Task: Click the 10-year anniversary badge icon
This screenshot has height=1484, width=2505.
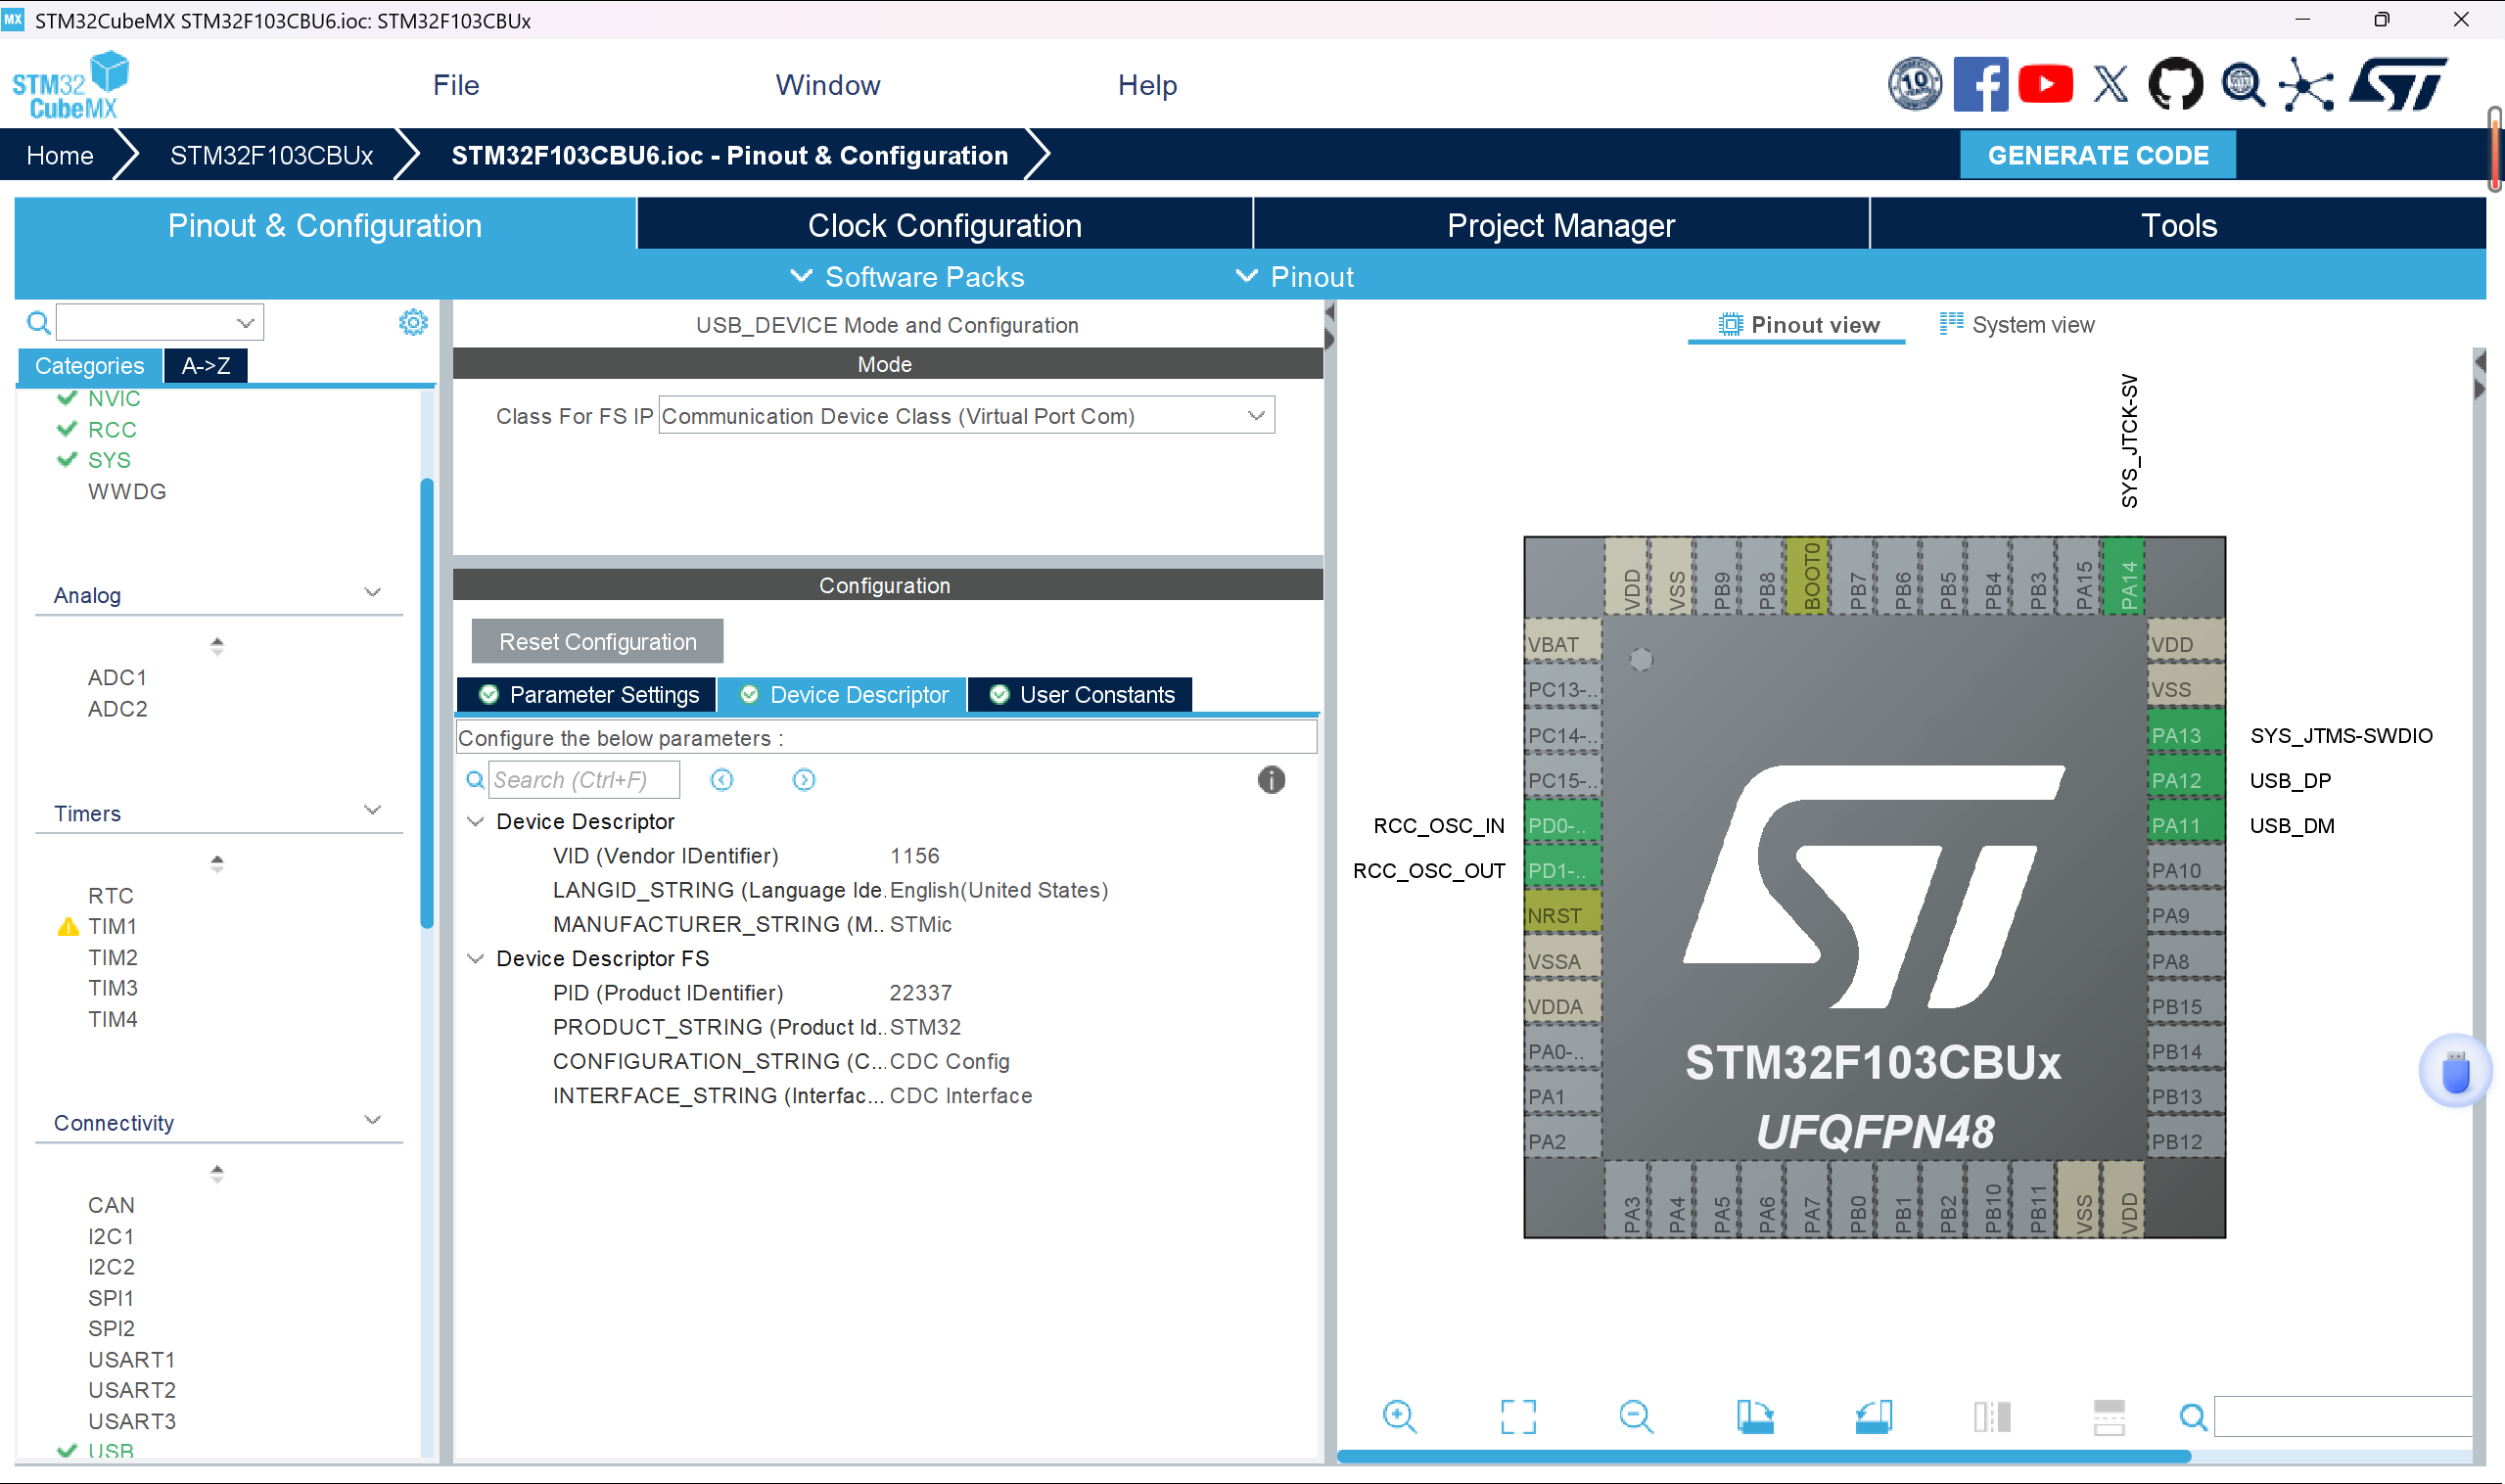Action: 1915,85
